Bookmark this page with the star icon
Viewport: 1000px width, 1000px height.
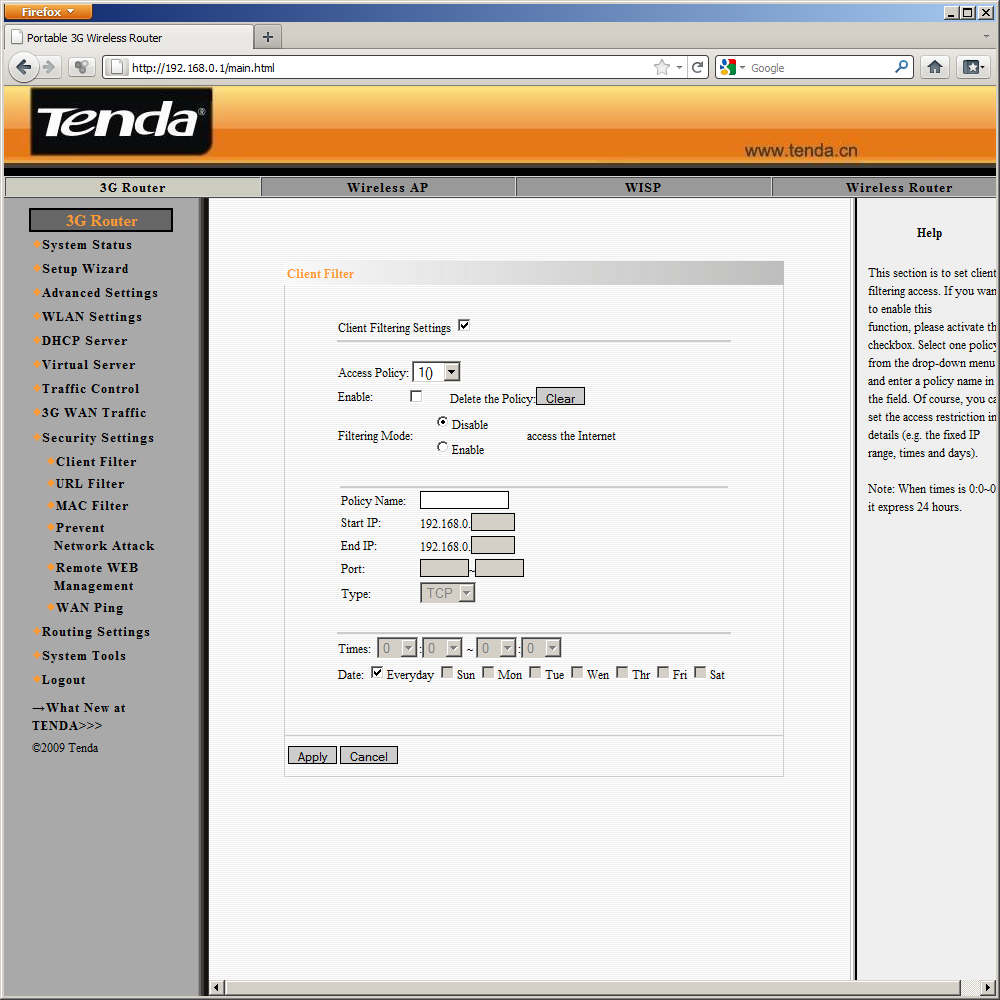coord(662,67)
